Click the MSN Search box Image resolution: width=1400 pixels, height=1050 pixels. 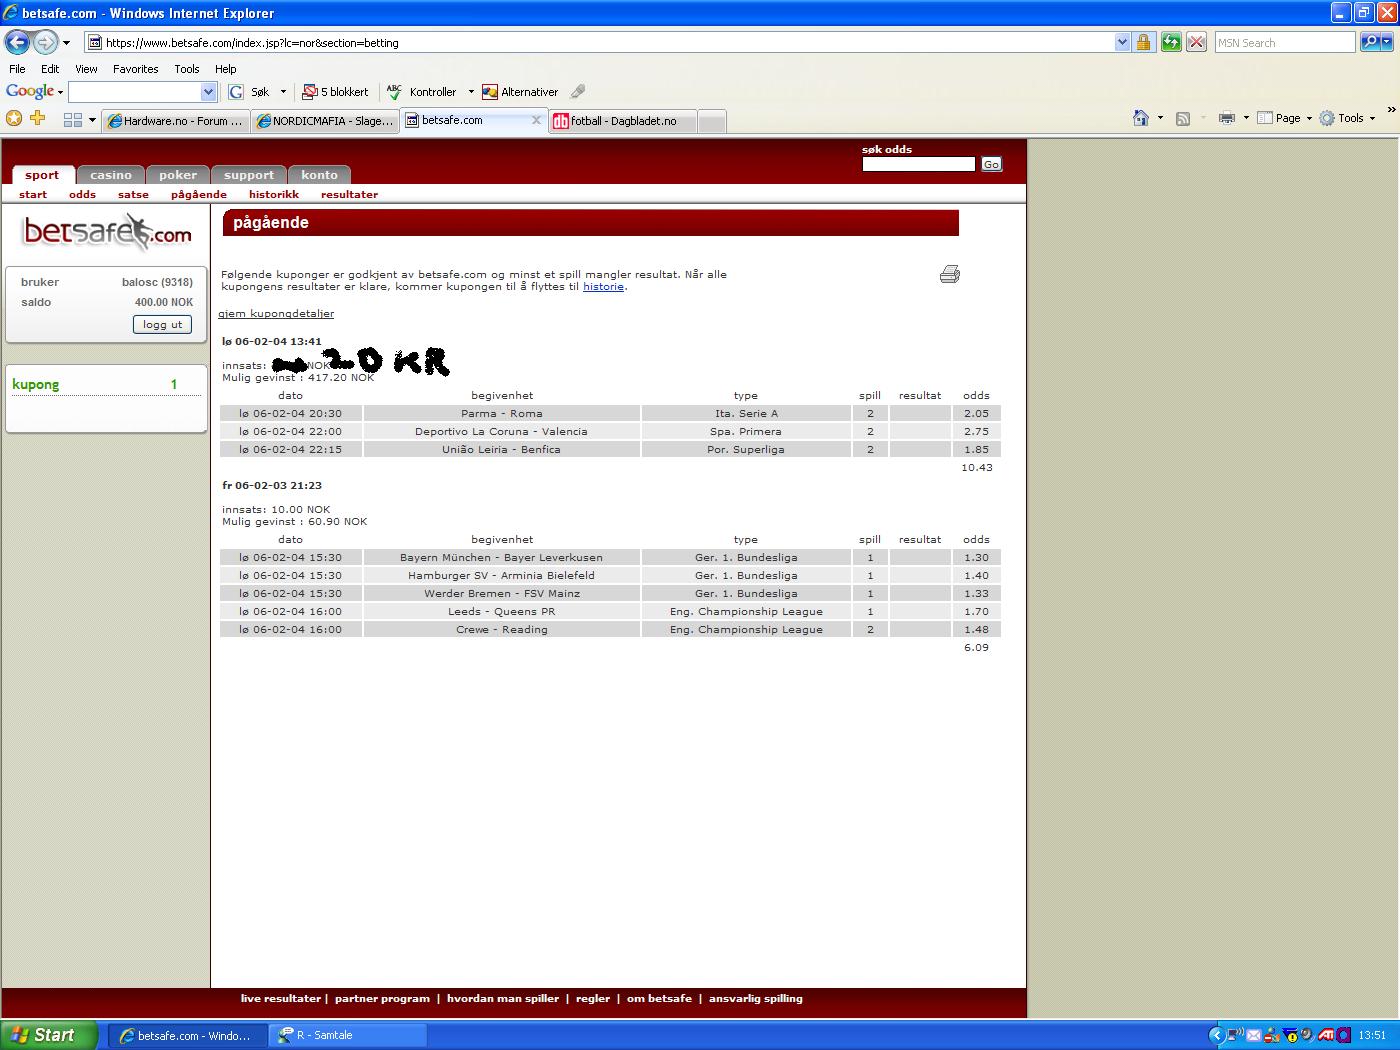pos(1285,43)
